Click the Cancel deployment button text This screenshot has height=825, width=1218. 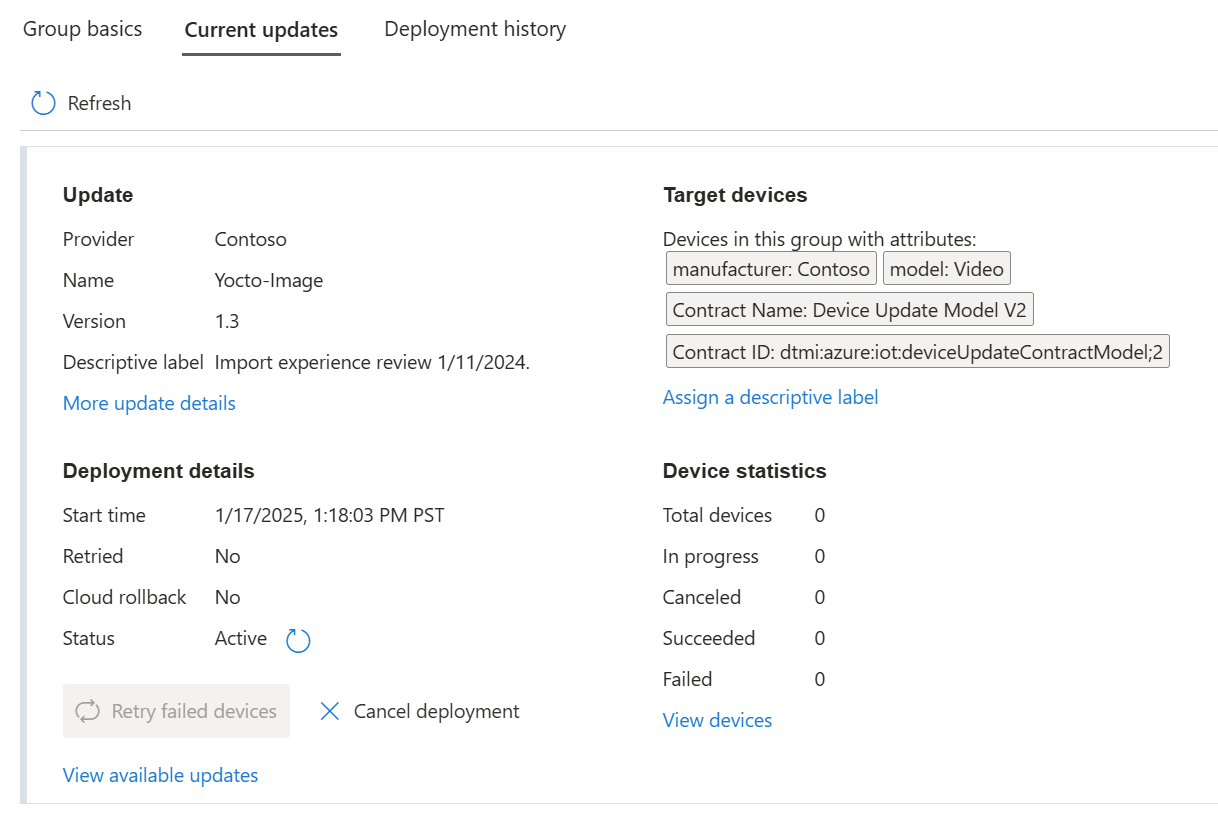(x=436, y=711)
